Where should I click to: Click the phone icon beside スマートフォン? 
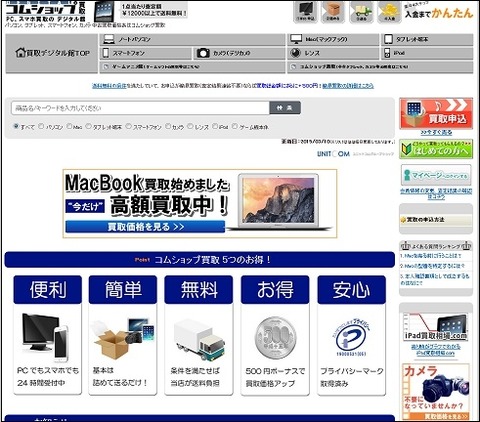[106, 53]
